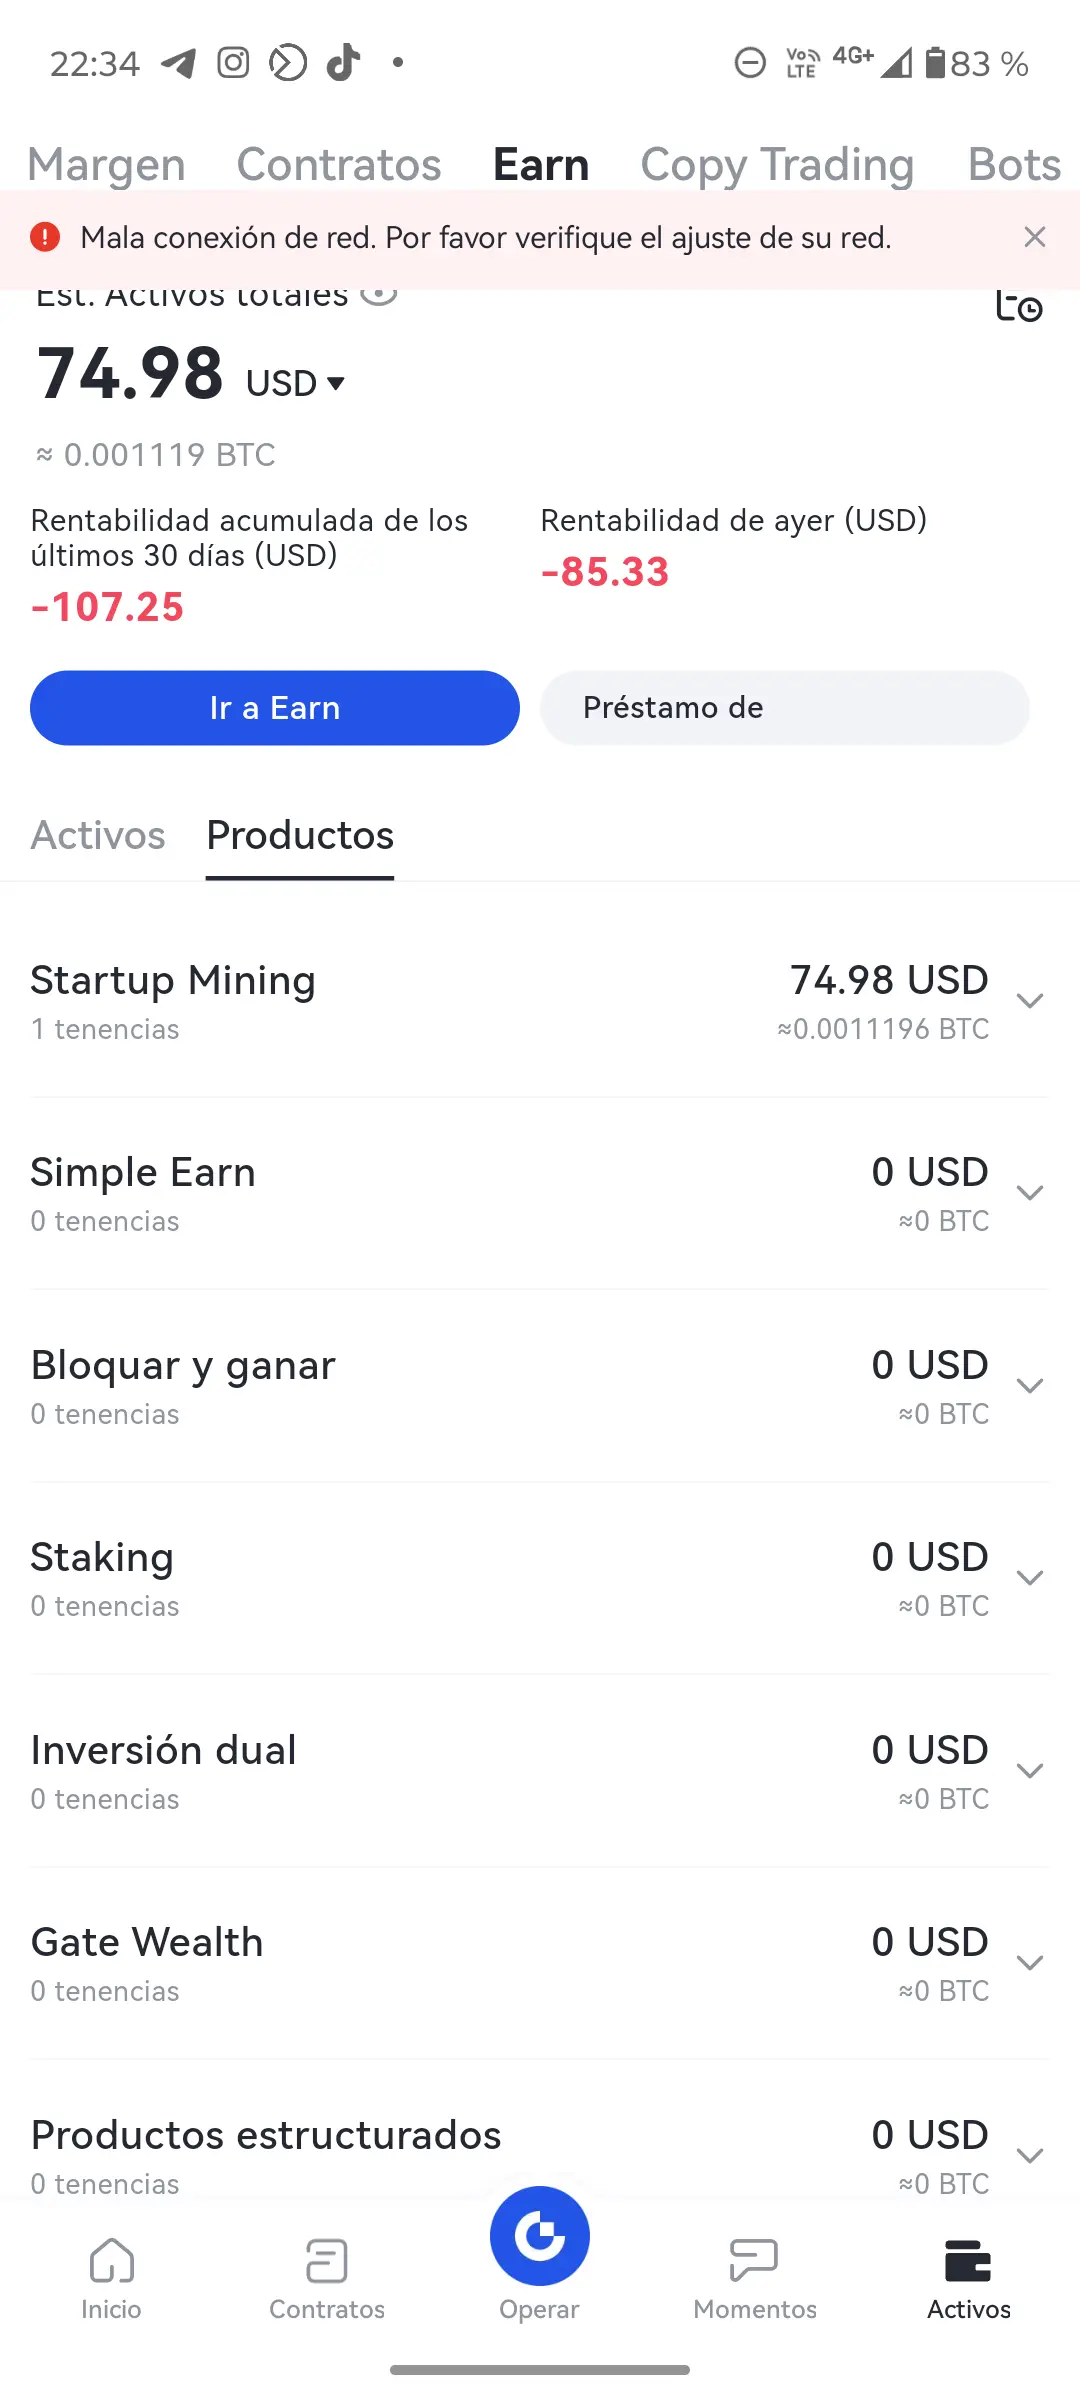
Task: Switch to the Copy Trading tab
Action: tap(777, 164)
